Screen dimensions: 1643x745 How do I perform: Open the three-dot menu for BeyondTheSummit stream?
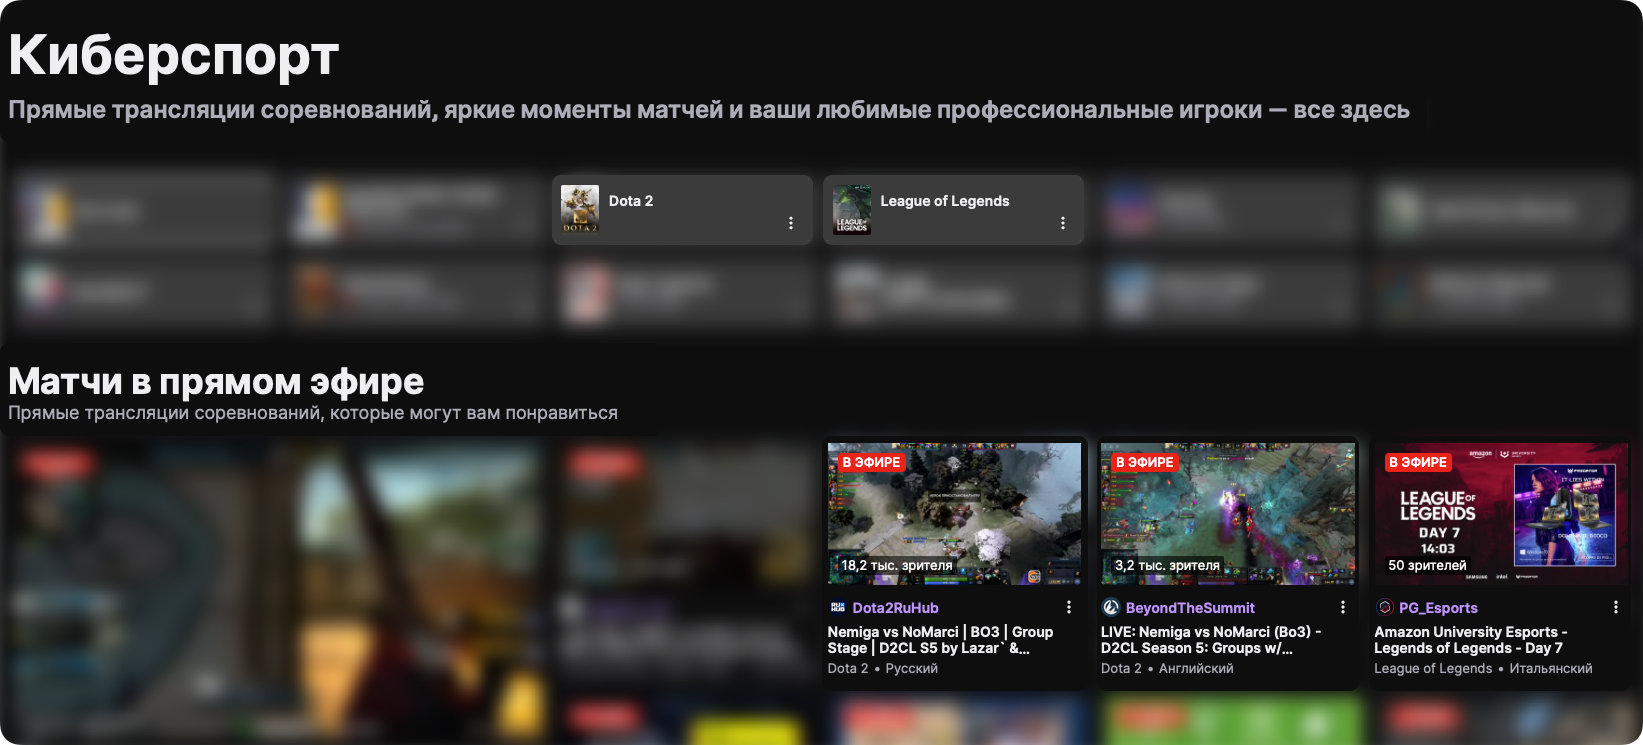(x=1343, y=607)
